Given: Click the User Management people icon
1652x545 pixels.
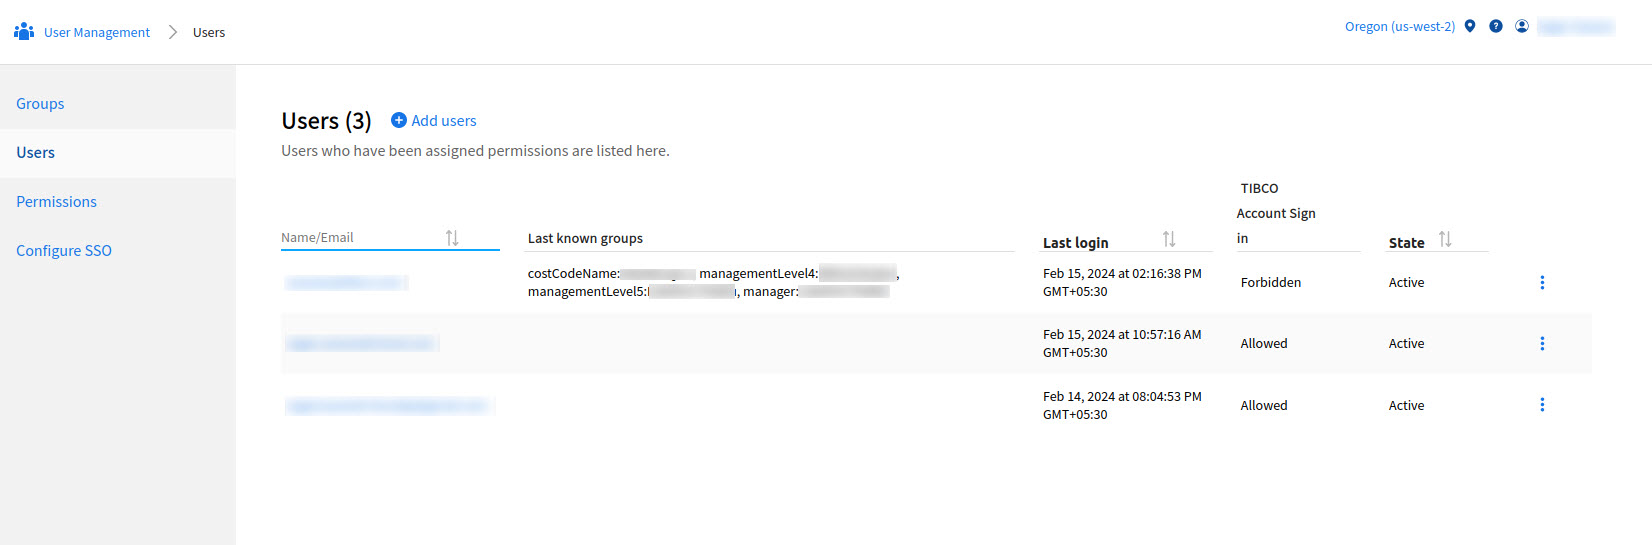Looking at the screenshot, I should [x=24, y=32].
